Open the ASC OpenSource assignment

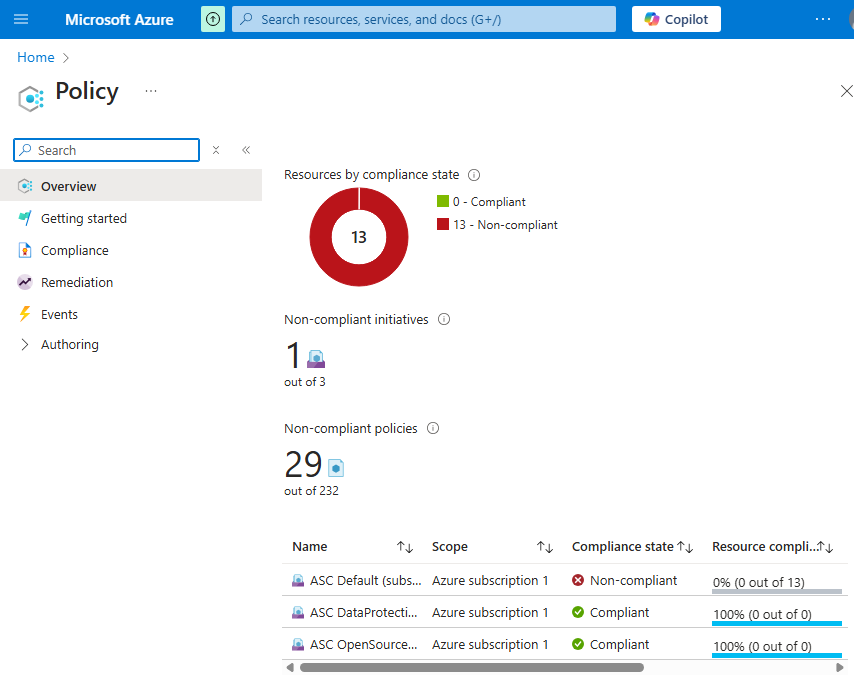click(363, 644)
